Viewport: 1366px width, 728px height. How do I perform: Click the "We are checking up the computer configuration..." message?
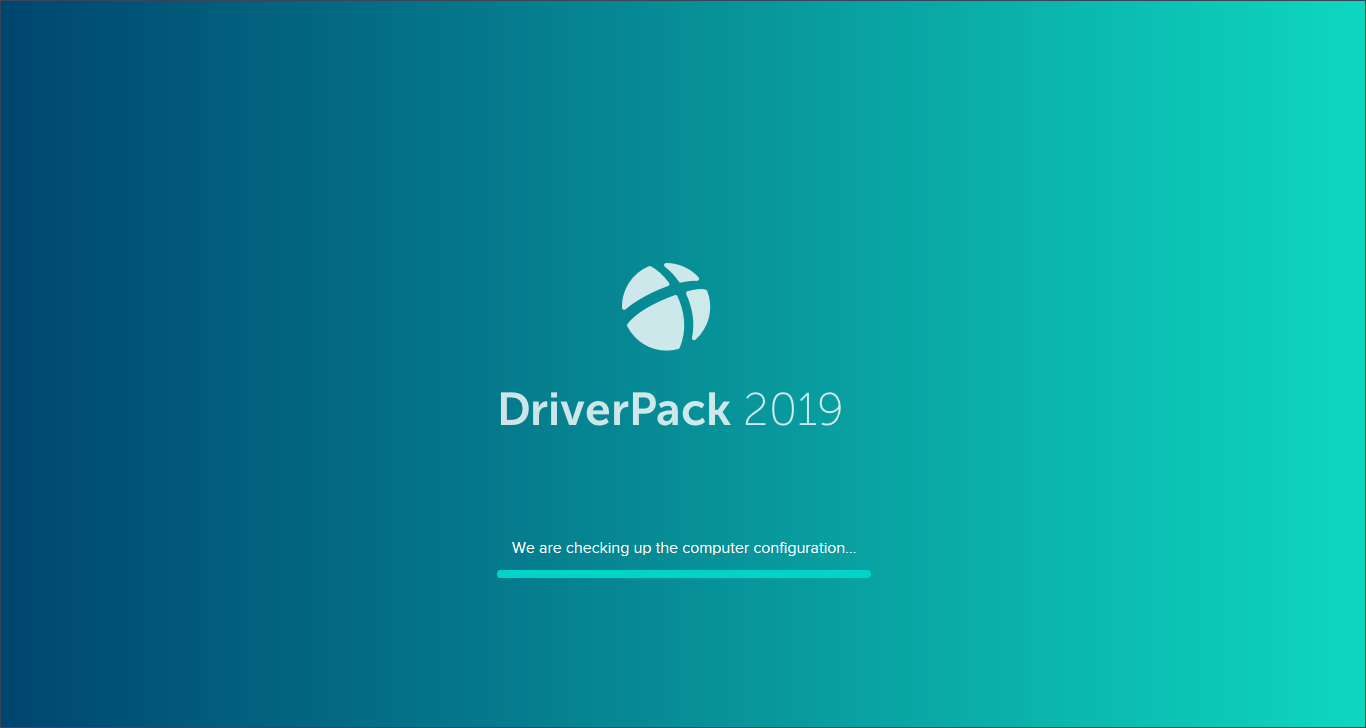click(x=684, y=548)
